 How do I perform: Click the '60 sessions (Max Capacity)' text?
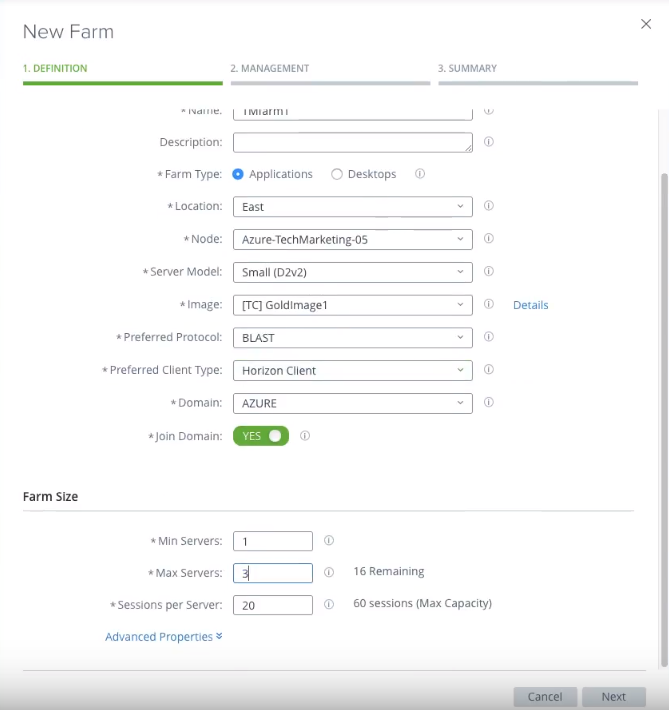click(x=422, y=604)
